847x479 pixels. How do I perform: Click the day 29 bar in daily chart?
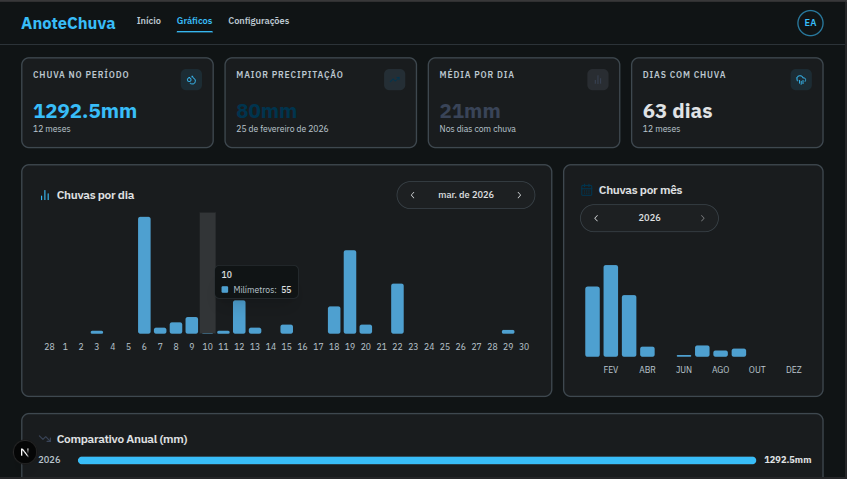[508, 332]
